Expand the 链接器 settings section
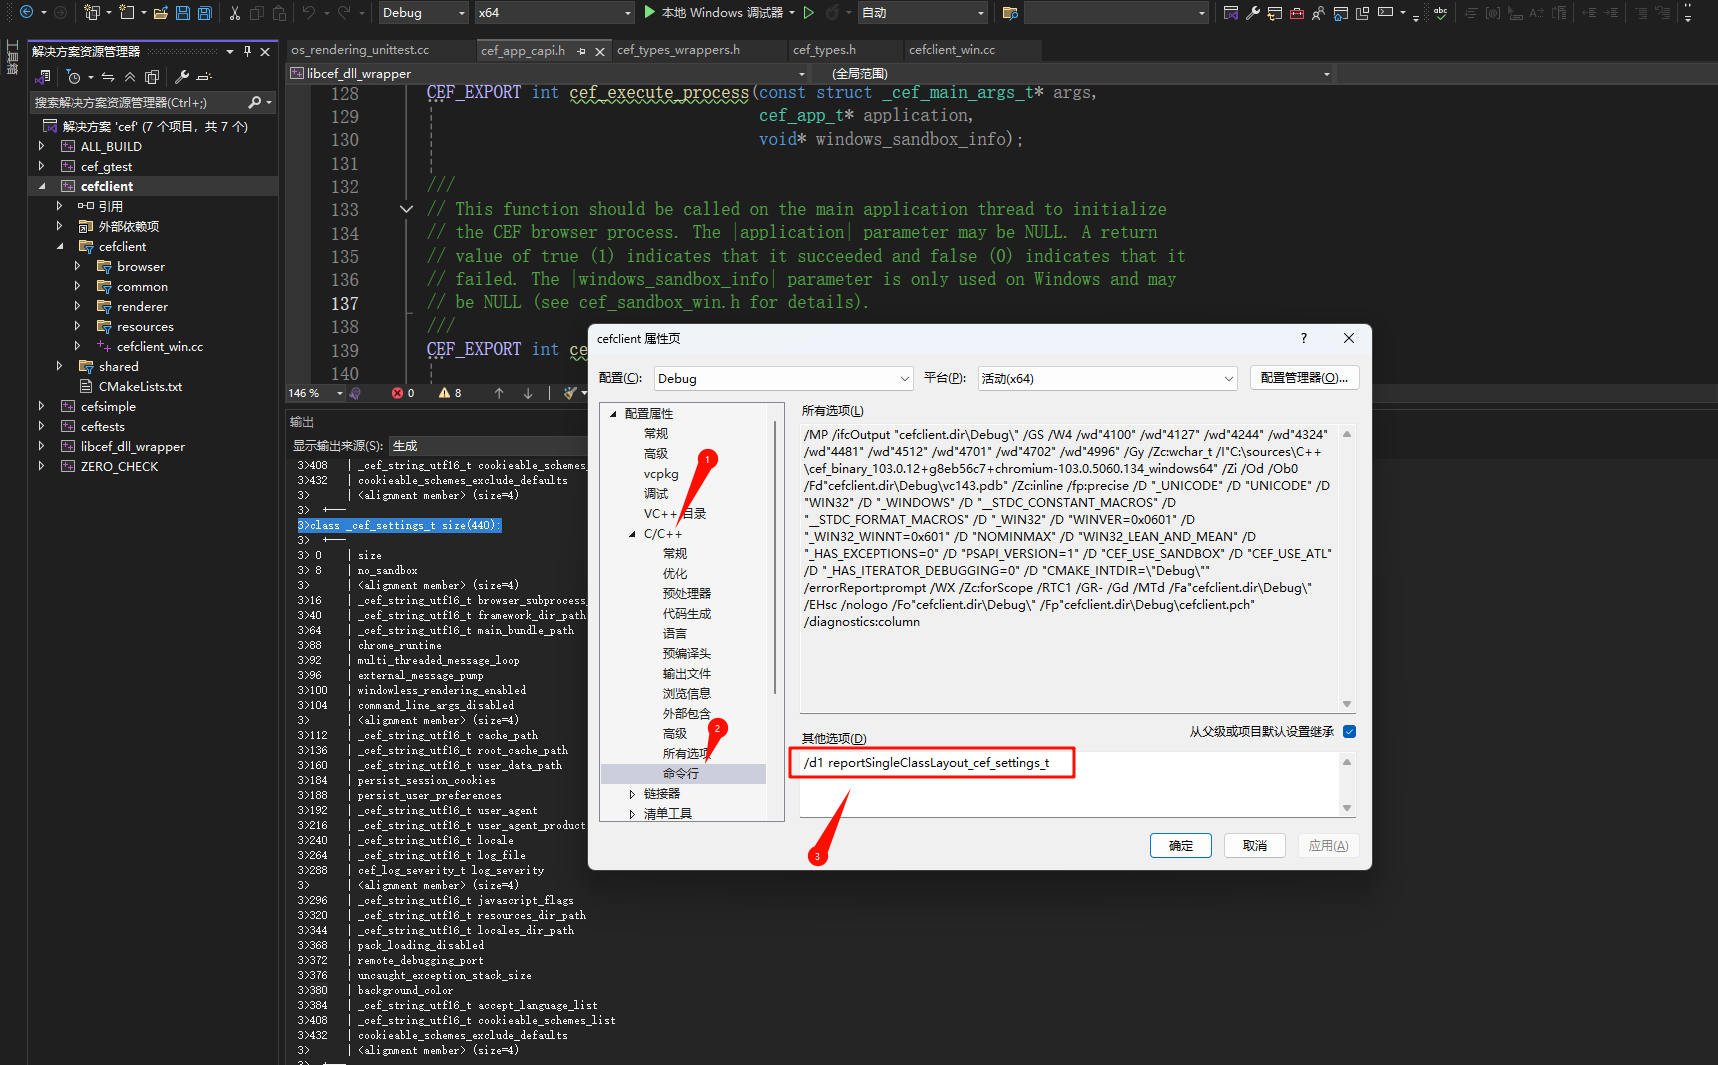Image resolution: width=1718 pixels, height=1065 pixels. click(x=631, y=793)
